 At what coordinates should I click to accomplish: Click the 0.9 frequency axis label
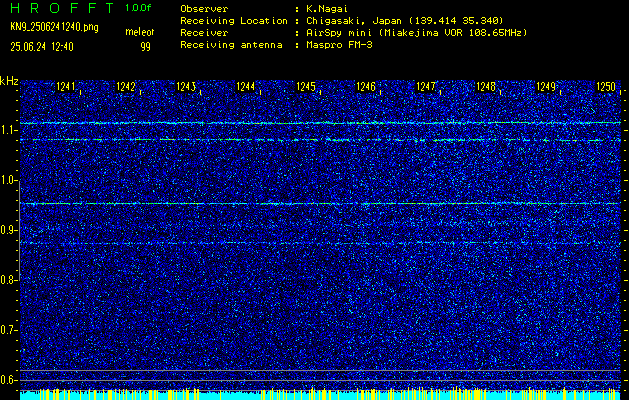click(x=7, y=230)
